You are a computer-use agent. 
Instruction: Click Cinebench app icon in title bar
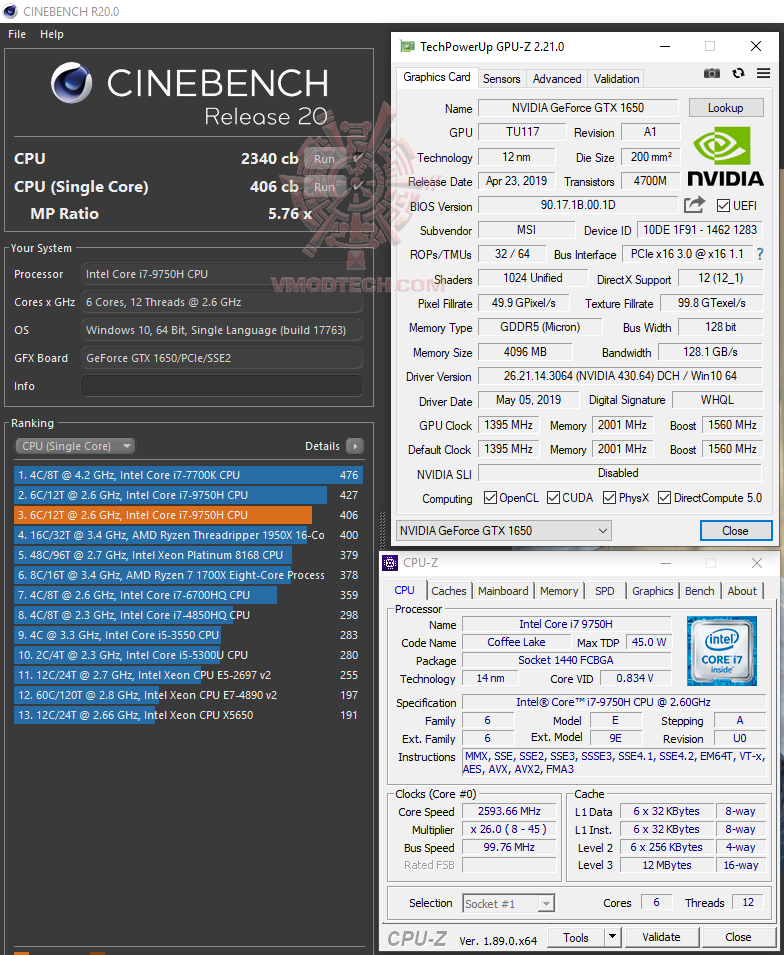tap(10, 10)
